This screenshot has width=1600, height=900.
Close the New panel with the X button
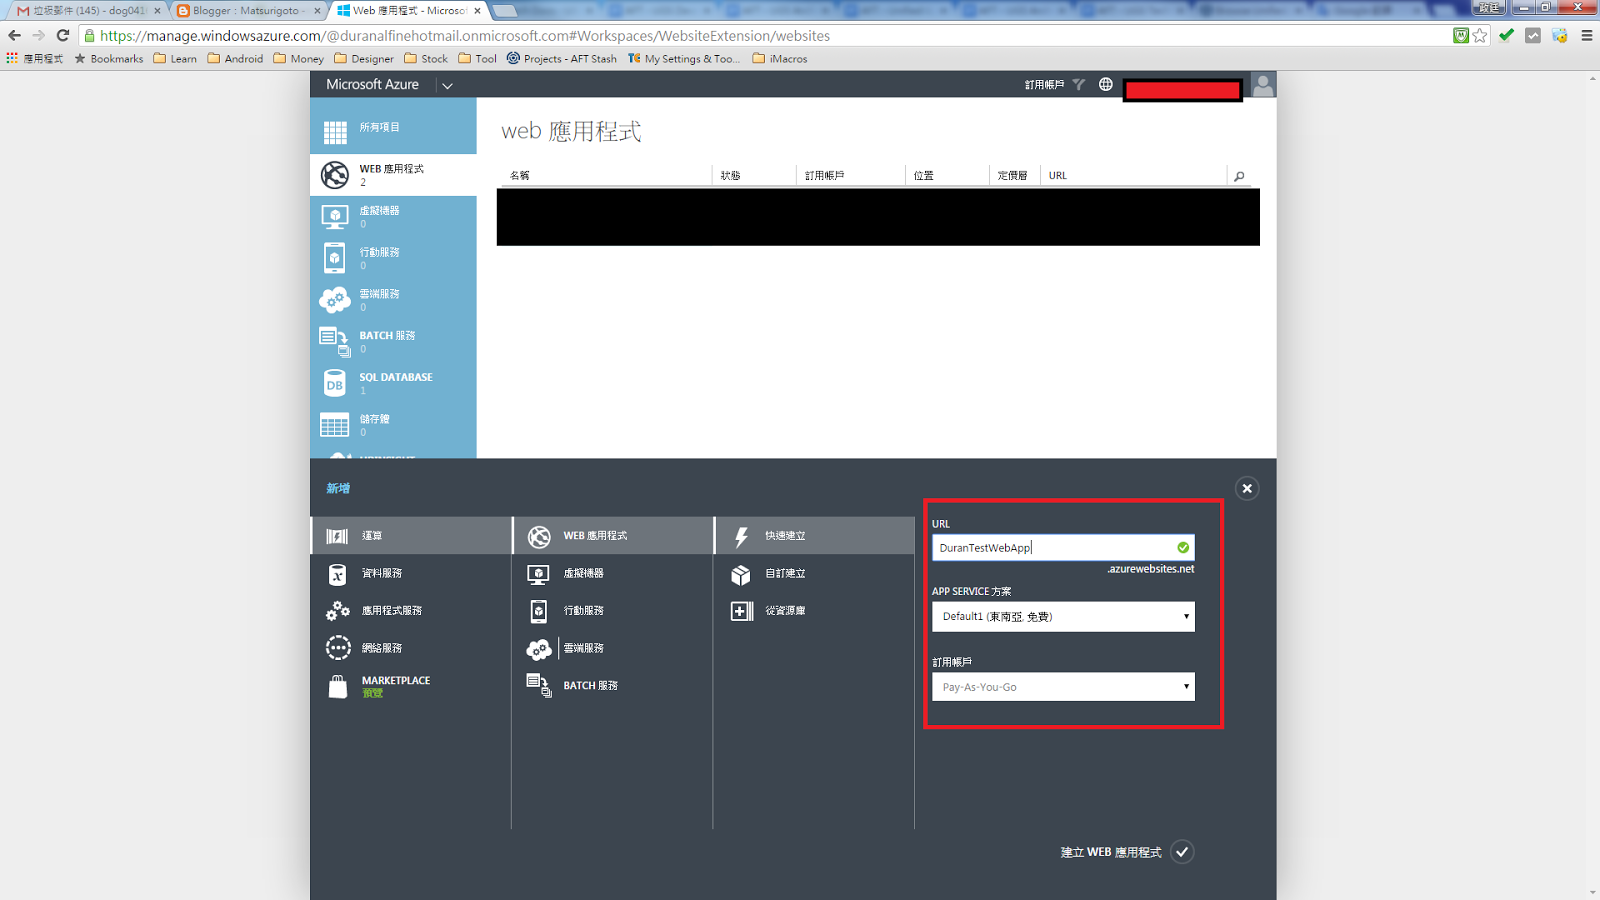1247,488
